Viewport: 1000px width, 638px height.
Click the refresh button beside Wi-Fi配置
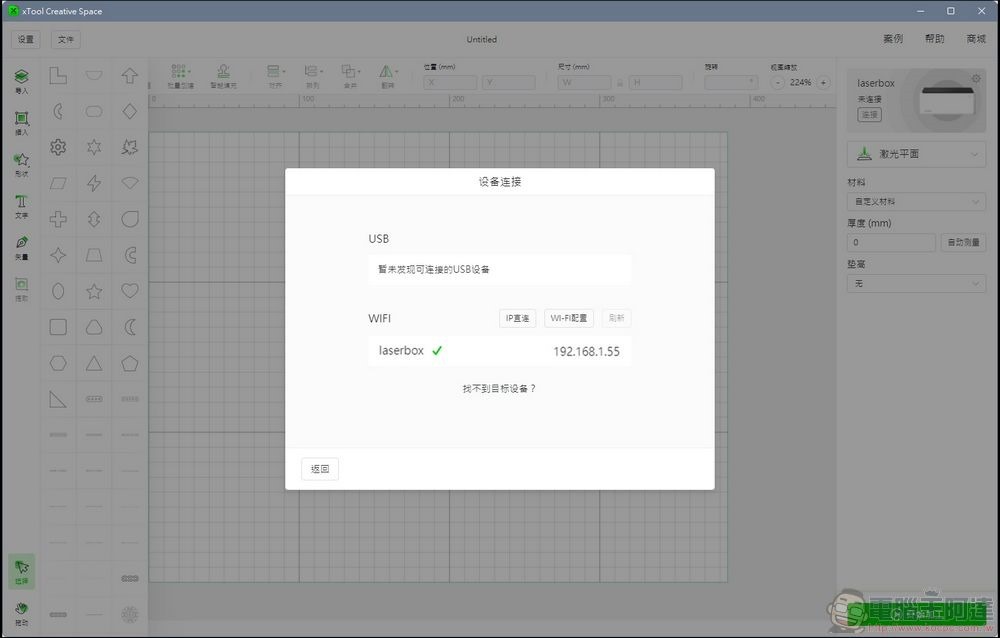(616, 318)
